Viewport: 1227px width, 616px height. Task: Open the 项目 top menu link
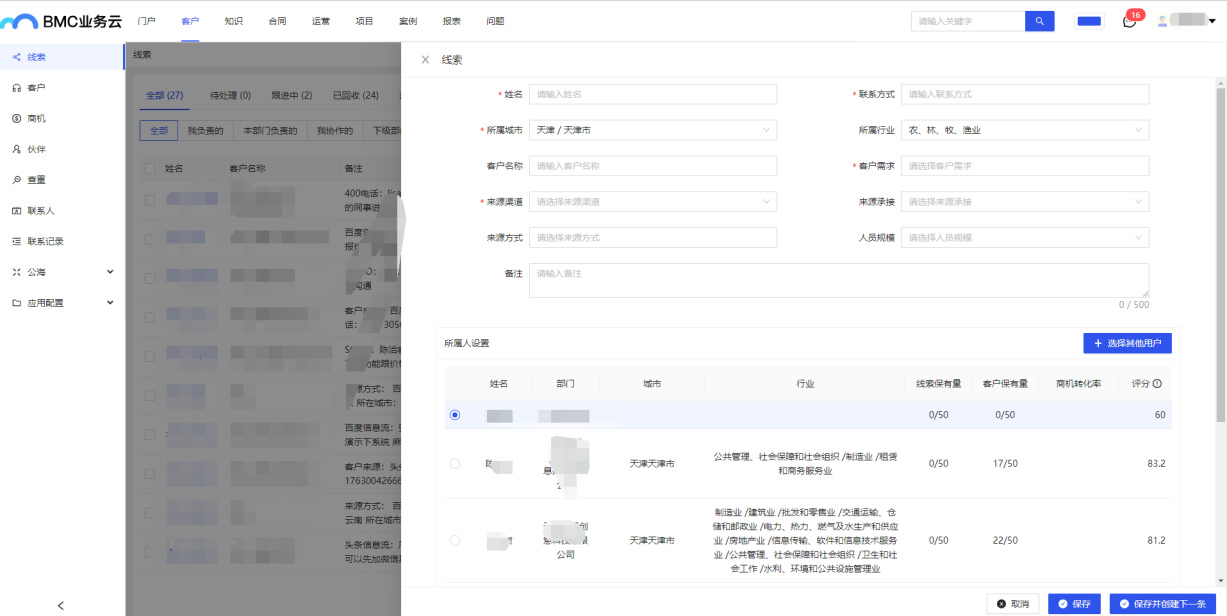click(364, 21)
